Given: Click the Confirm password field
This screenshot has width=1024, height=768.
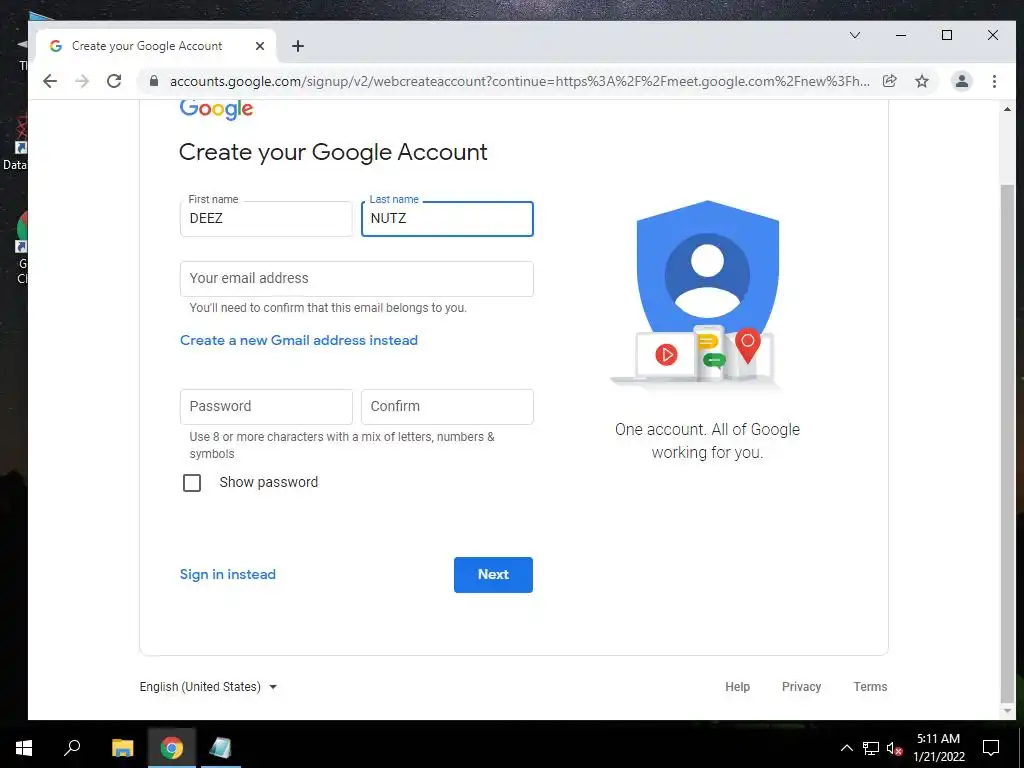Looking at the screenshot, I should [447, 407].
